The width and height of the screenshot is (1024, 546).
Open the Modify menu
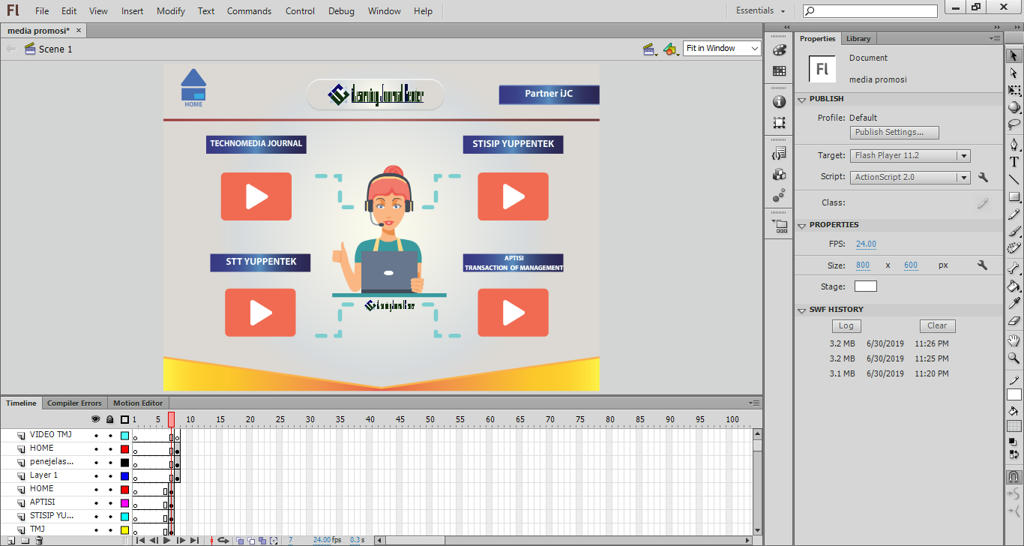(x=170, y=11)
